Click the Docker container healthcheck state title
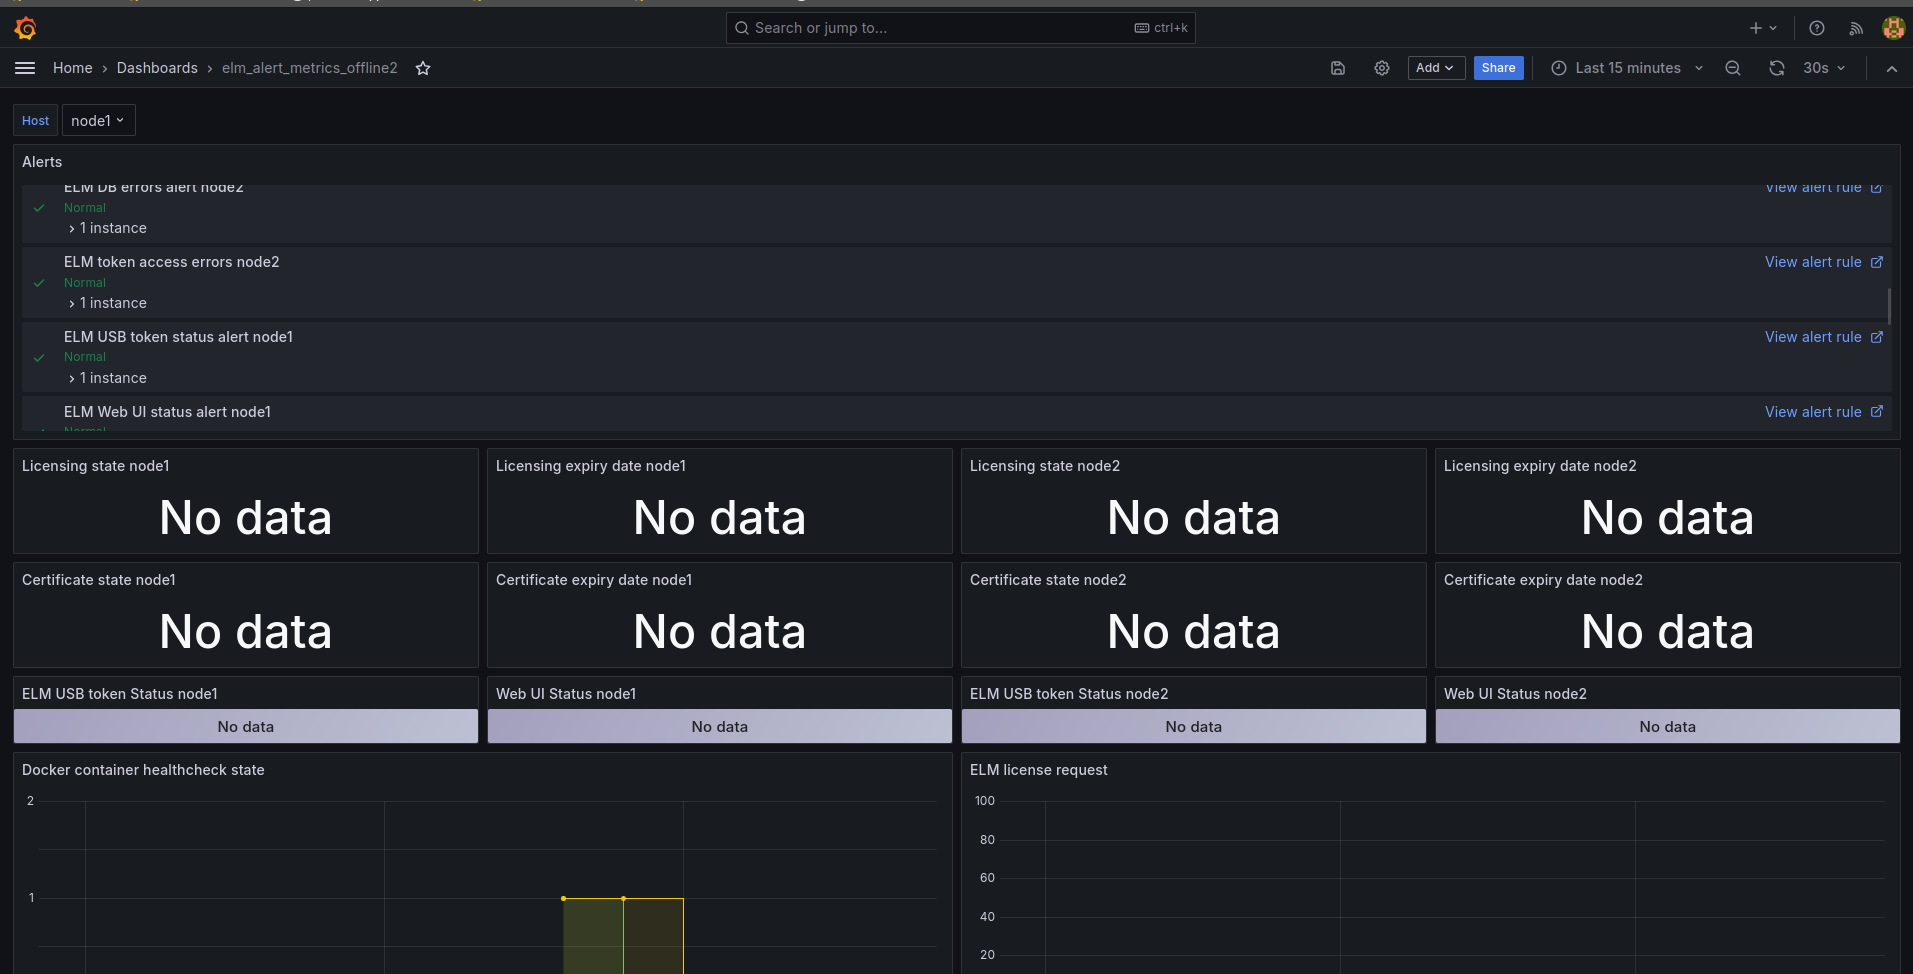Viewport: 1913px width, 974px height. point(143,770)
